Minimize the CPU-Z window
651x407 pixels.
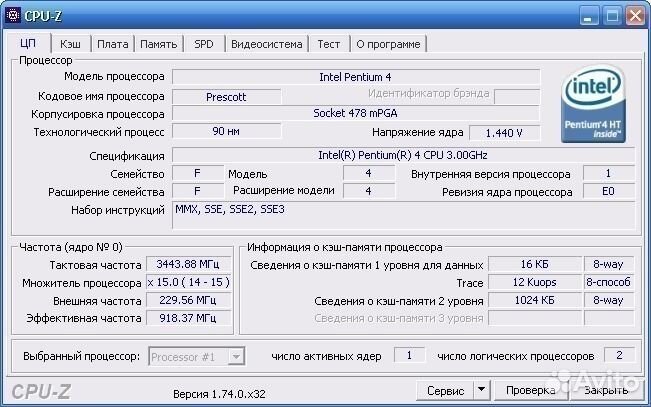pos(587,17)
